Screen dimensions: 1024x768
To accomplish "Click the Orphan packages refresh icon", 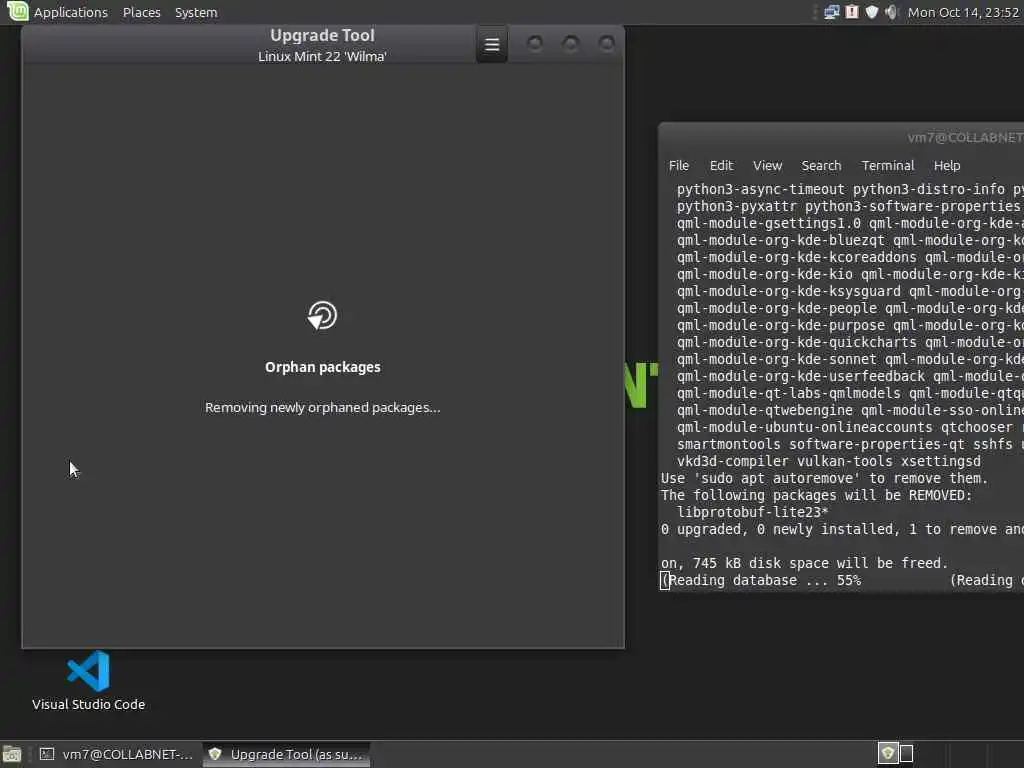I will [x=323, y=315].
